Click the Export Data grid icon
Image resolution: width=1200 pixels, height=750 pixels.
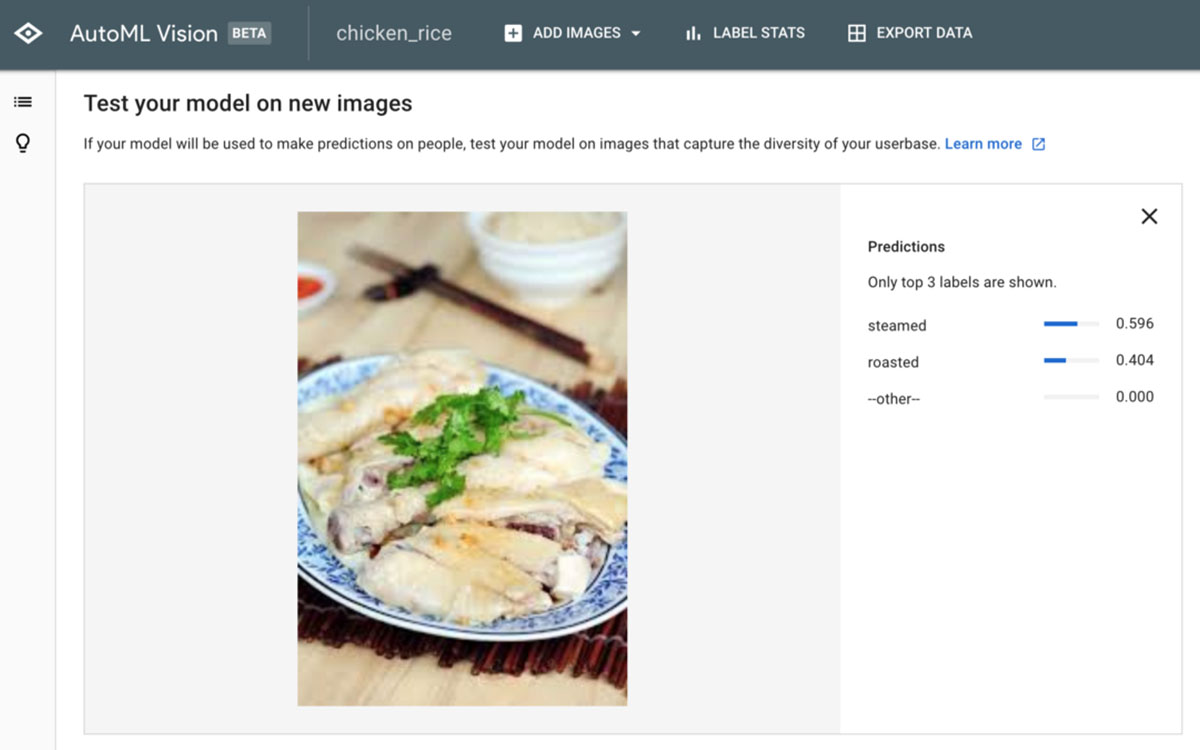tap(856, 33)
